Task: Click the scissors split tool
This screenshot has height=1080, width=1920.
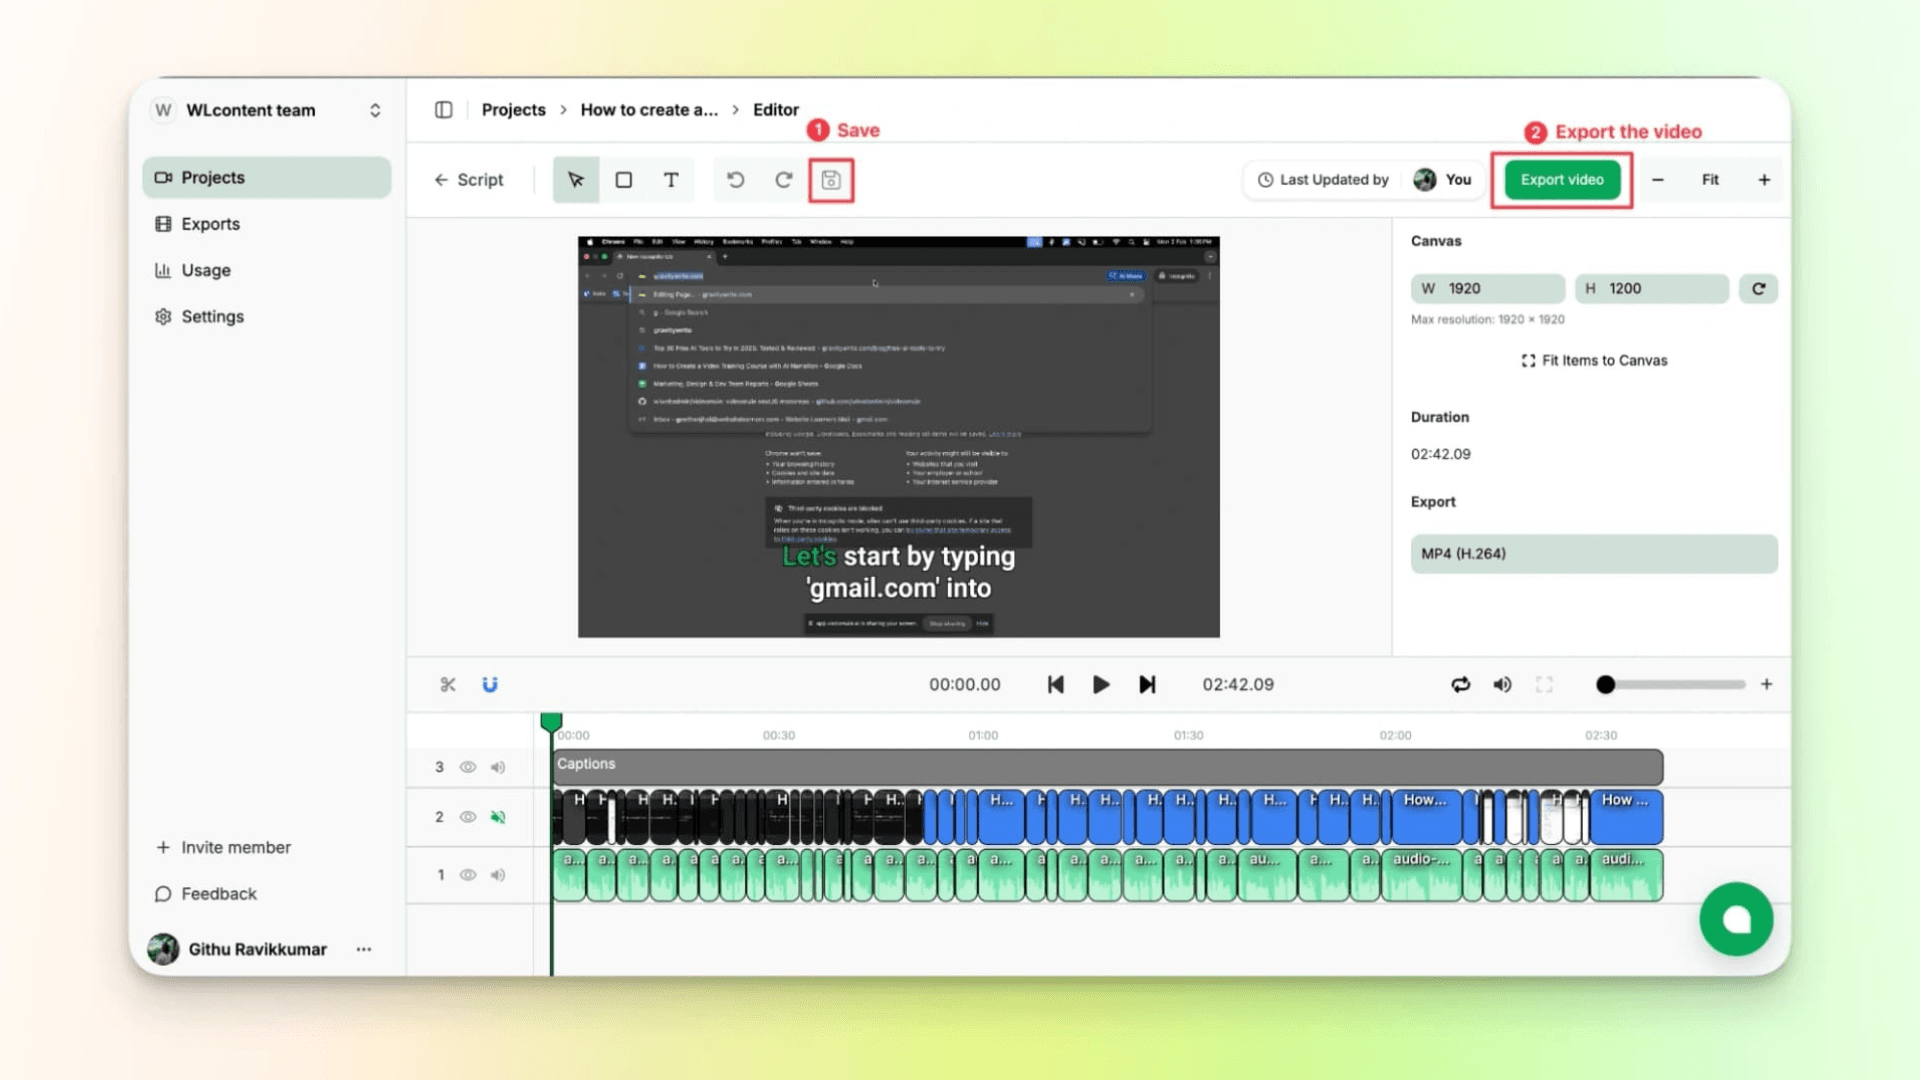Action: tap(448, 685)
